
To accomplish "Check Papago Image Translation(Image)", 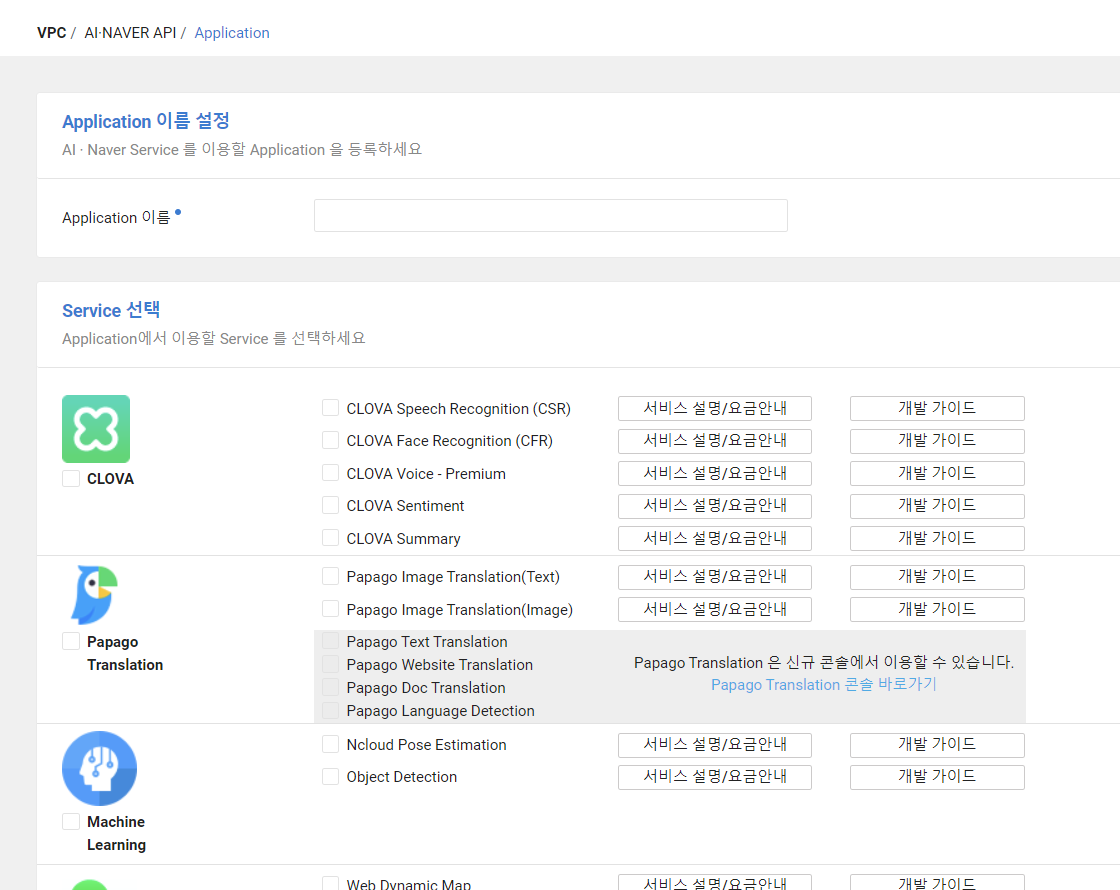I will tap(330, 609).
